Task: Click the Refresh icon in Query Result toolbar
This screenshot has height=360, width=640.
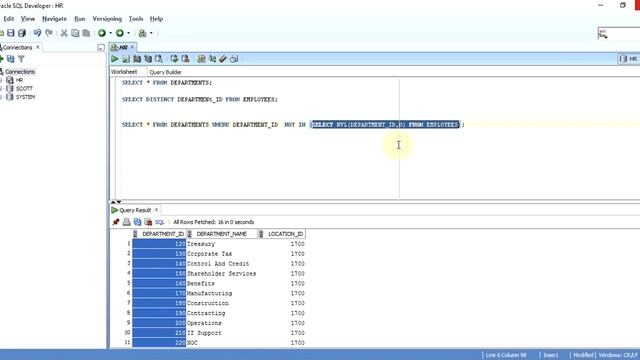Action: pyautogui.click(x=138, y=222)
